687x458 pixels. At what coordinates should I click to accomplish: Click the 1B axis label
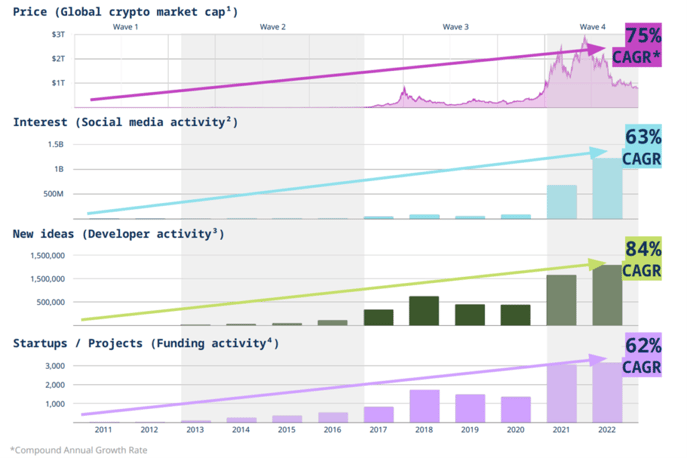pyautogui.click(x=59, y=169)
